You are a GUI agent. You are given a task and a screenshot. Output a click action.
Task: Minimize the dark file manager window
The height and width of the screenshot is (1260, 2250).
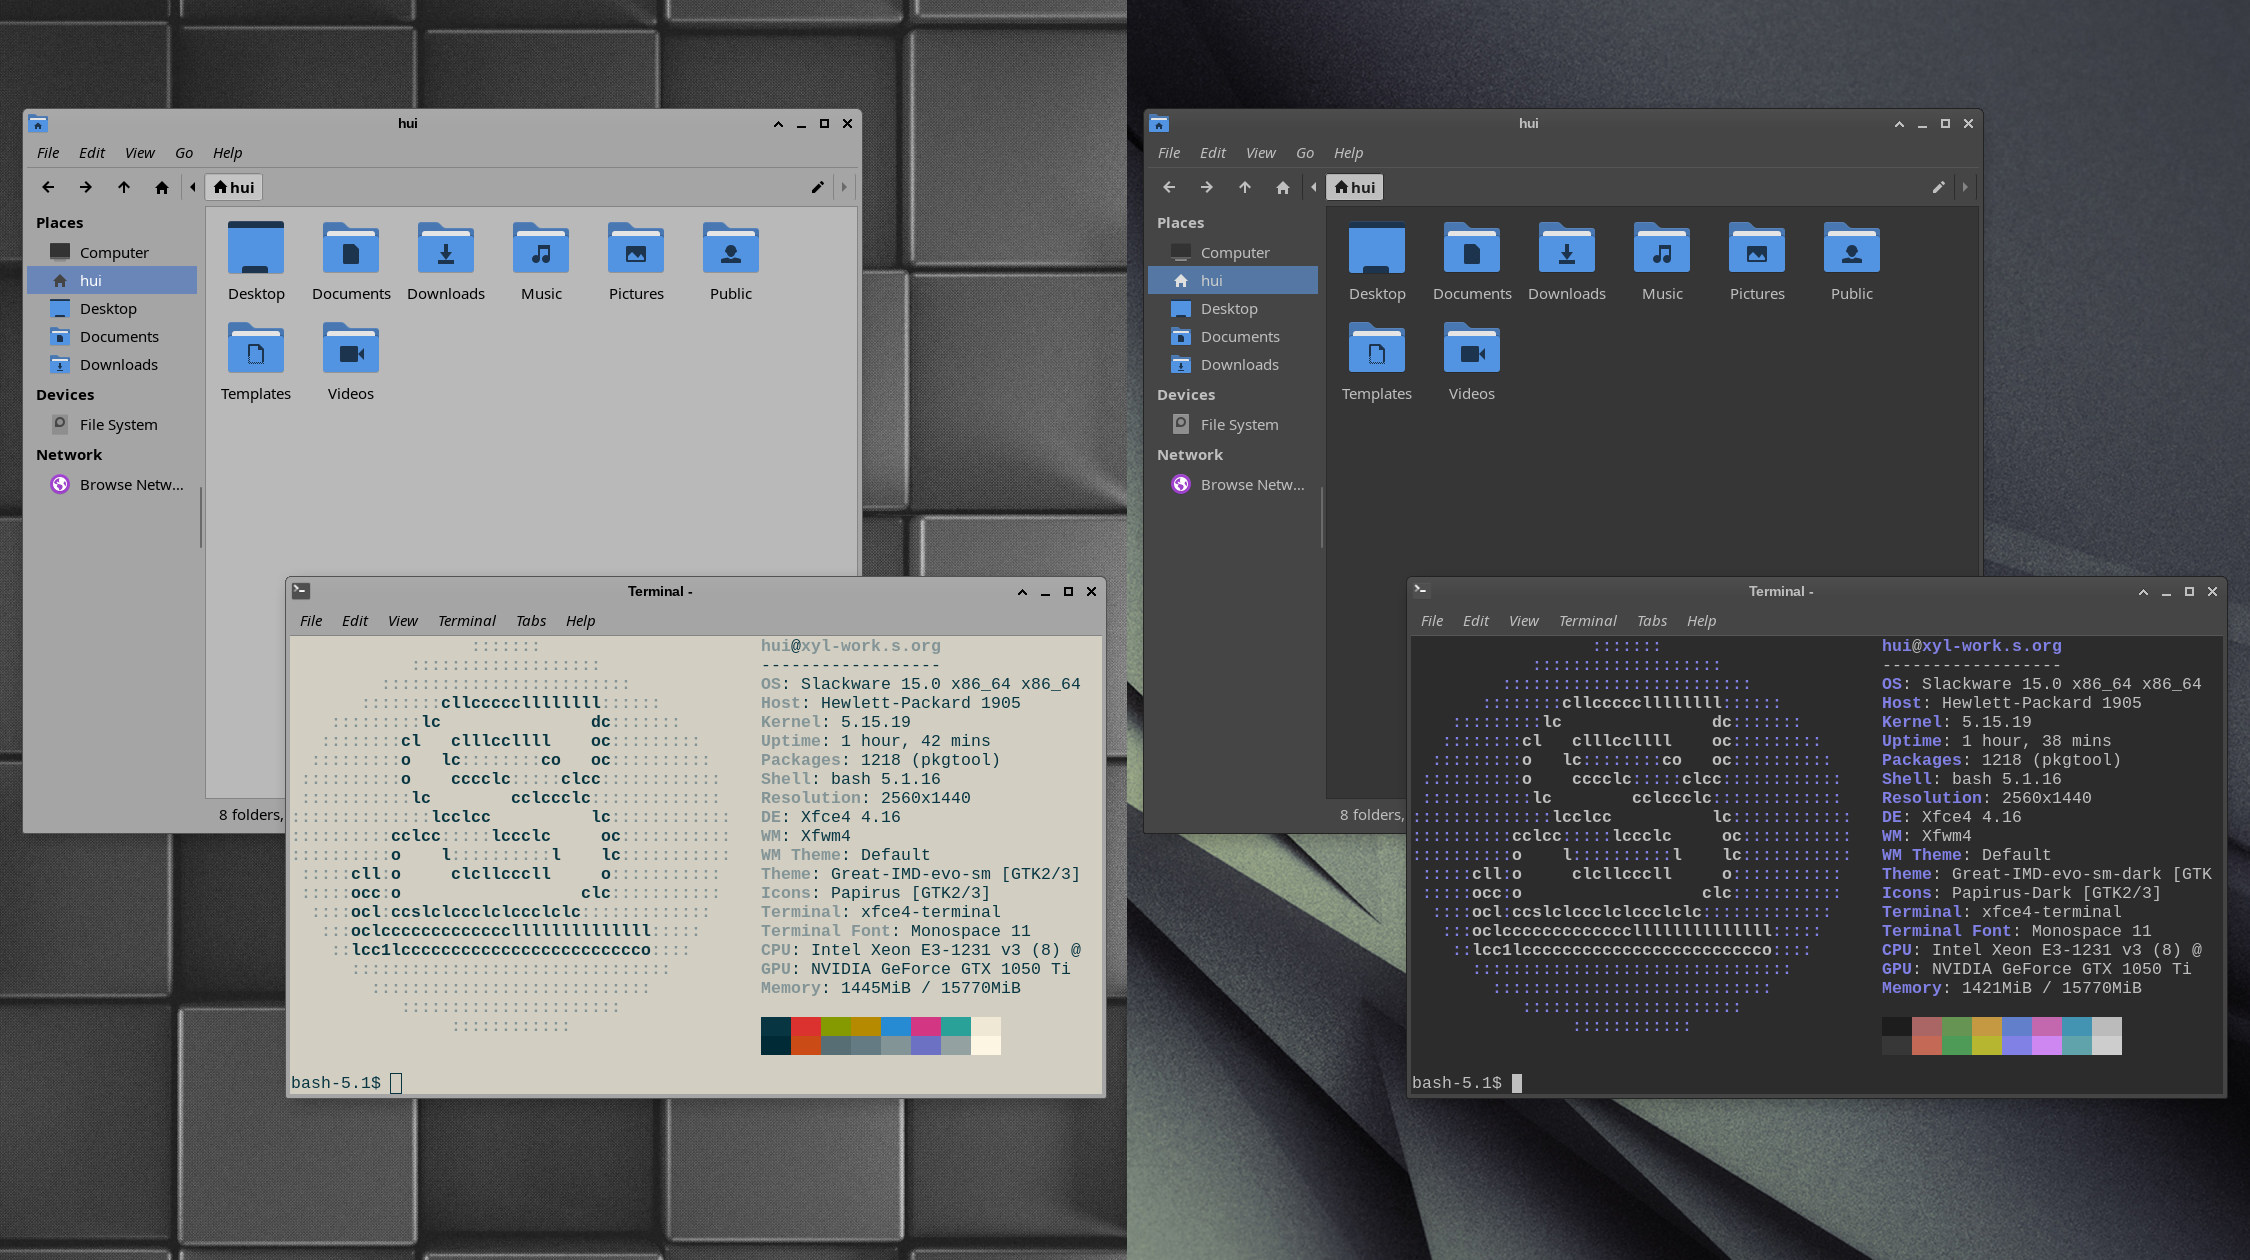pyautogui.click(x=1922, y=124)
